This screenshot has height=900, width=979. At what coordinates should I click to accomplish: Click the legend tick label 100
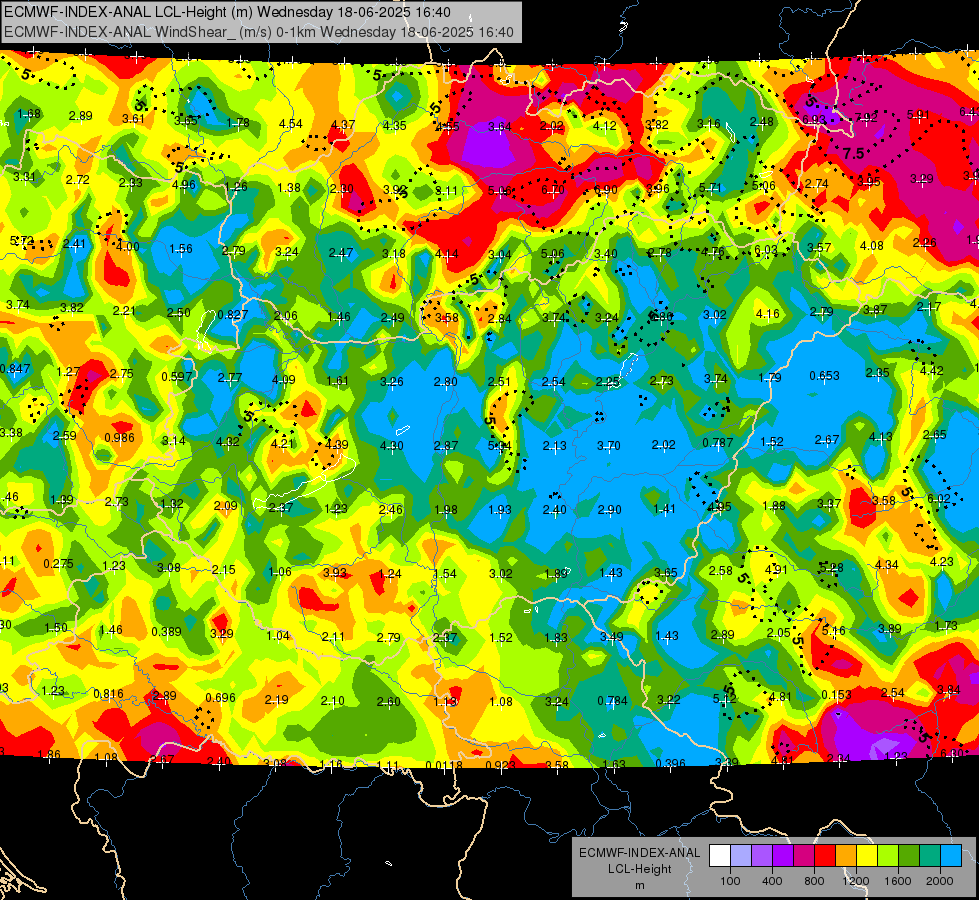tap(730, 881)
